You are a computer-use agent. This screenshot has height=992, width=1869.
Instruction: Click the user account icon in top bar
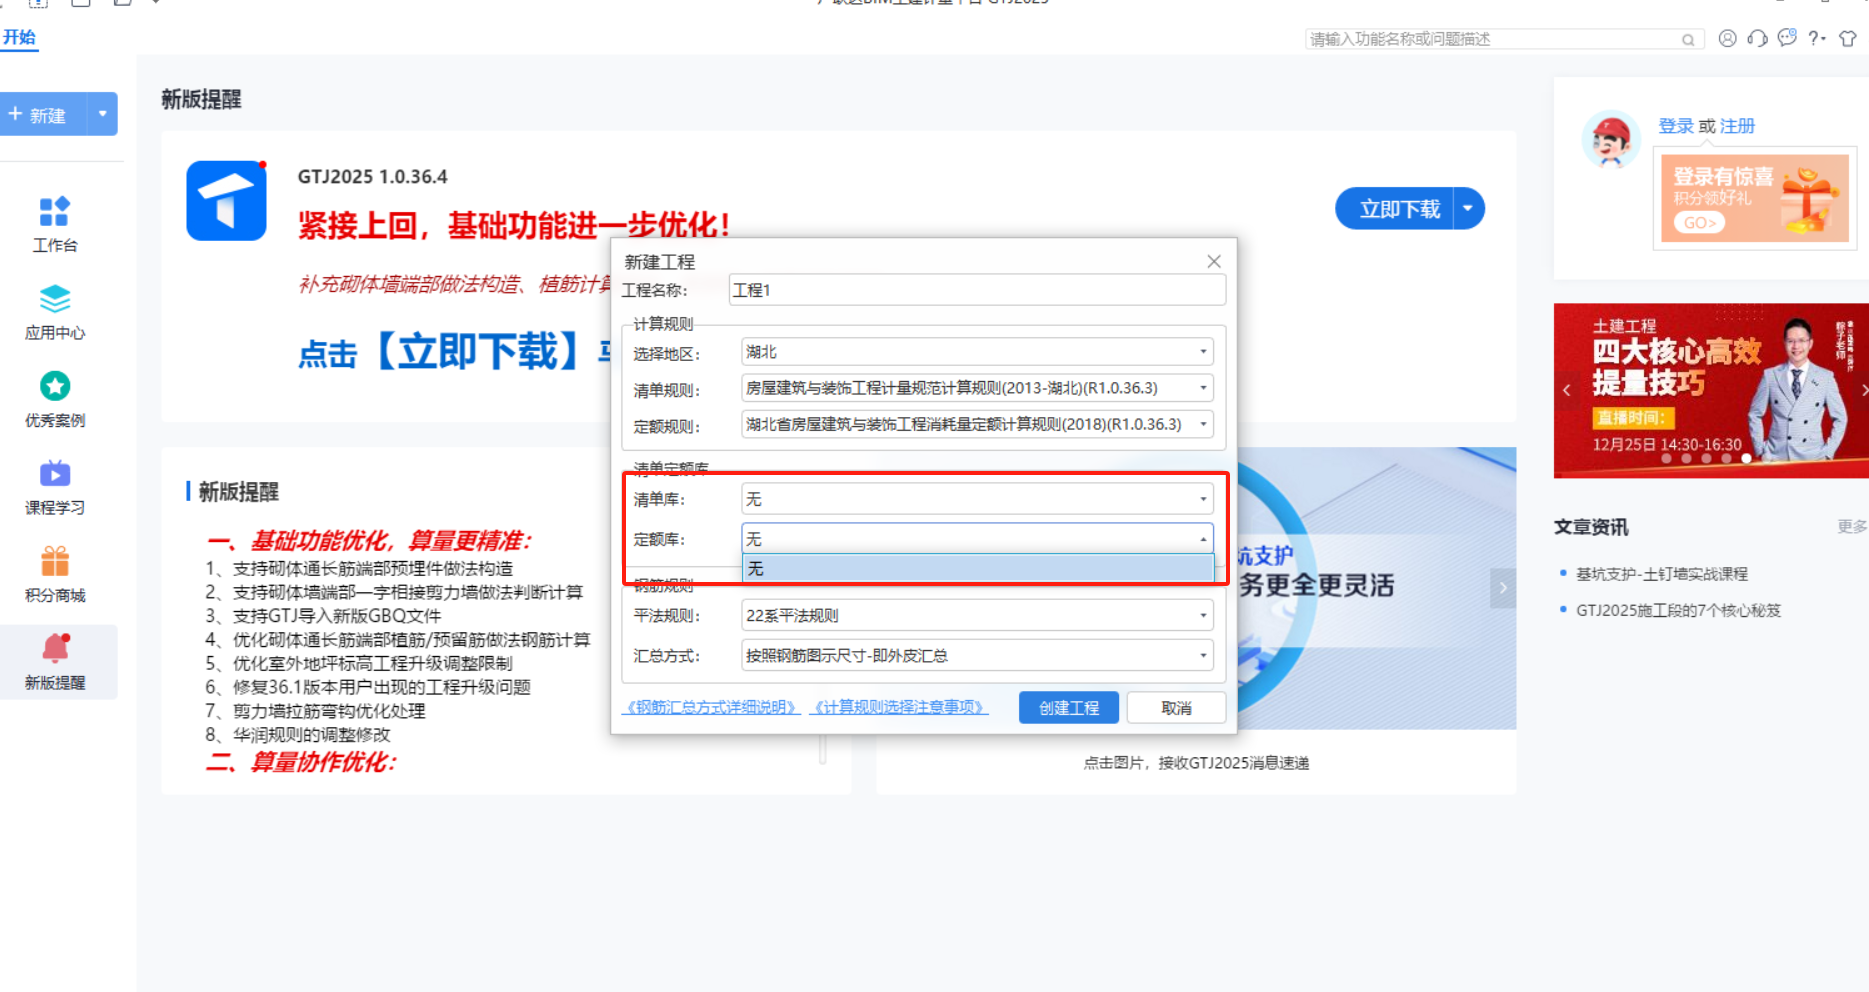[x=1727, y=39]
